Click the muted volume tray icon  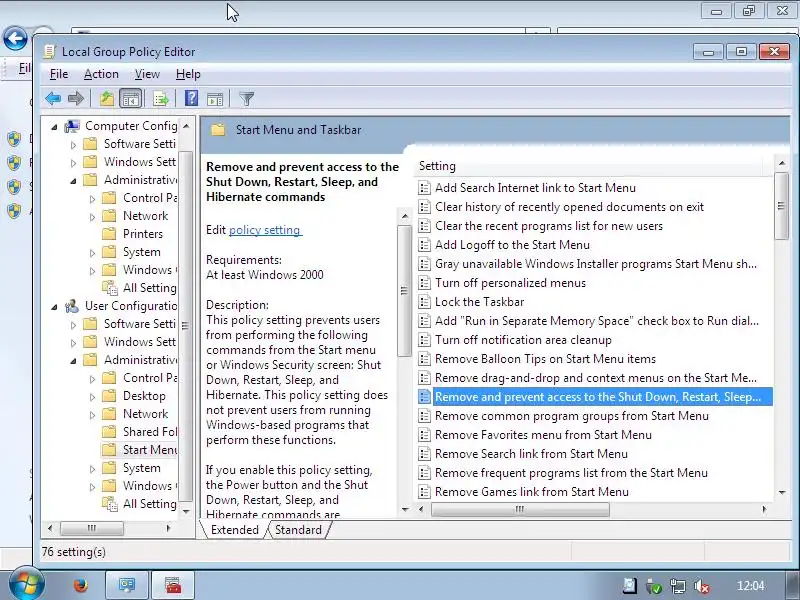pyautogui.click(x=702, y=586)
